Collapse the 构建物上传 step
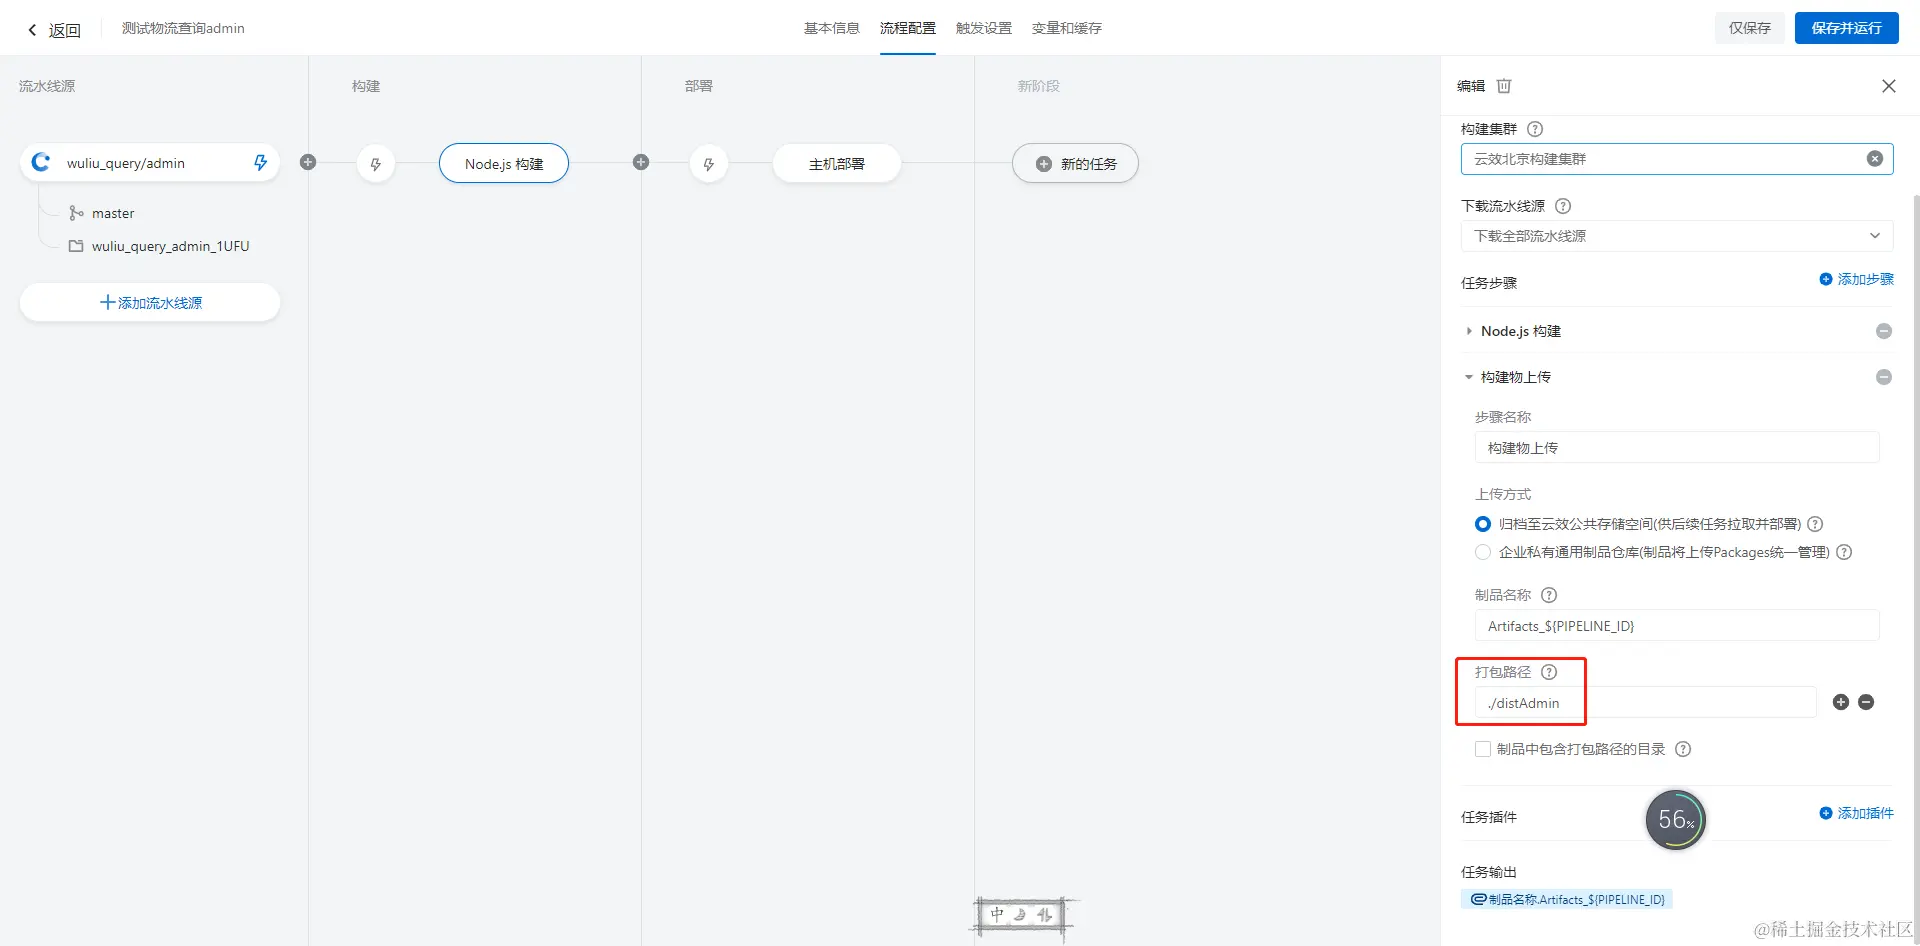This screenshot has height=946, width=1920. click(1469, 377)
